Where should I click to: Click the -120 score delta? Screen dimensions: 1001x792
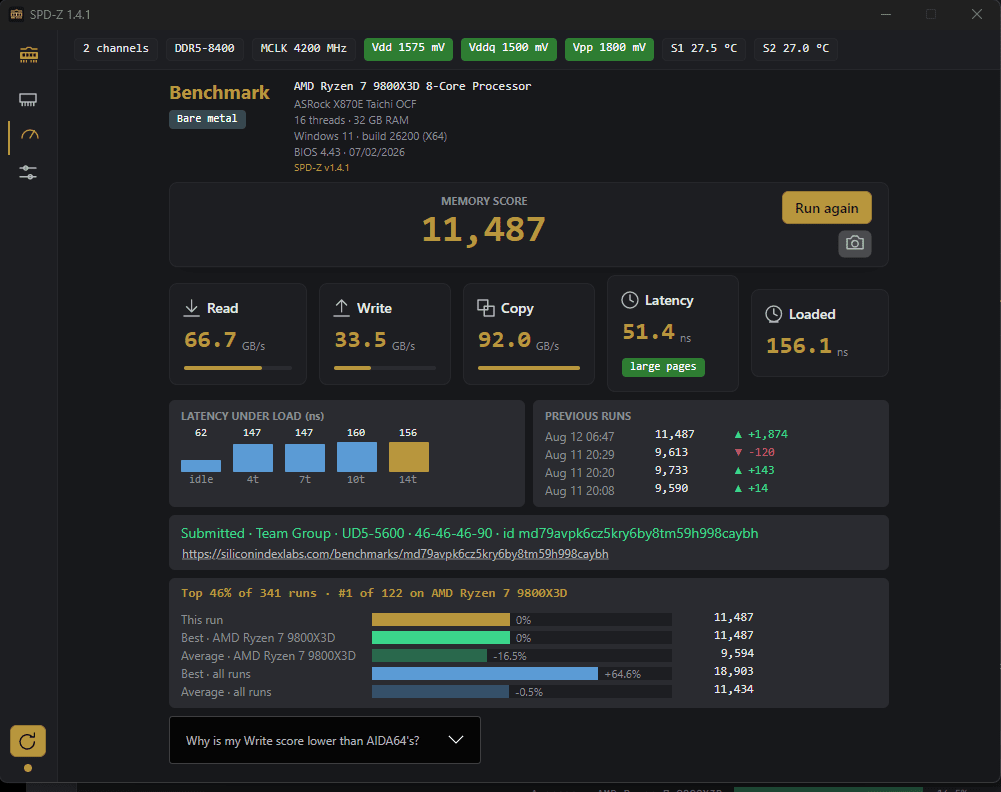point(755,452)
